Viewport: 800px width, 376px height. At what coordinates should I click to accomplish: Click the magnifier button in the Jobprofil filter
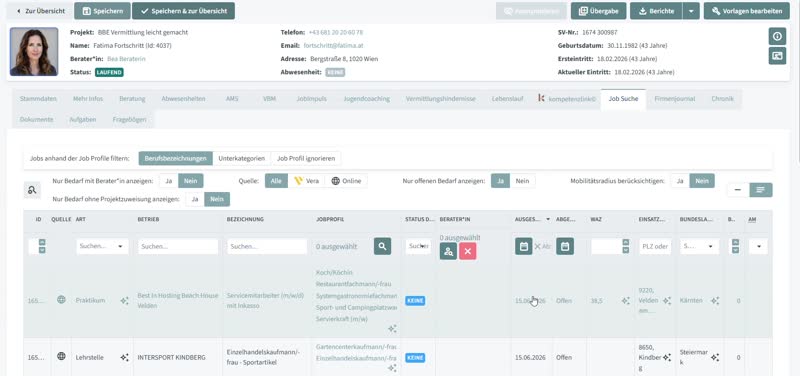pos(382,246)
